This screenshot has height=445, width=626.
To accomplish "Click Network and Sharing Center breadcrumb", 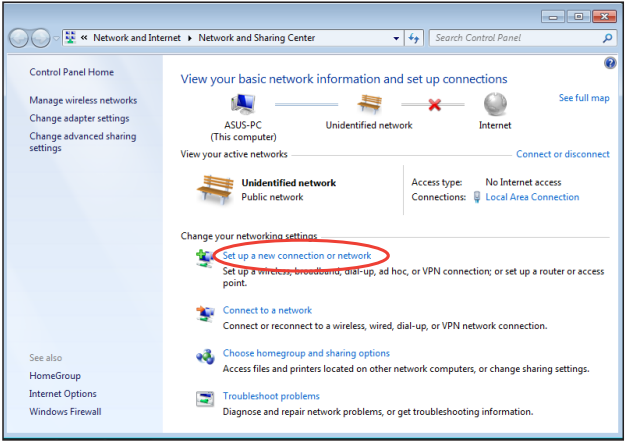I will pos(257,38).
